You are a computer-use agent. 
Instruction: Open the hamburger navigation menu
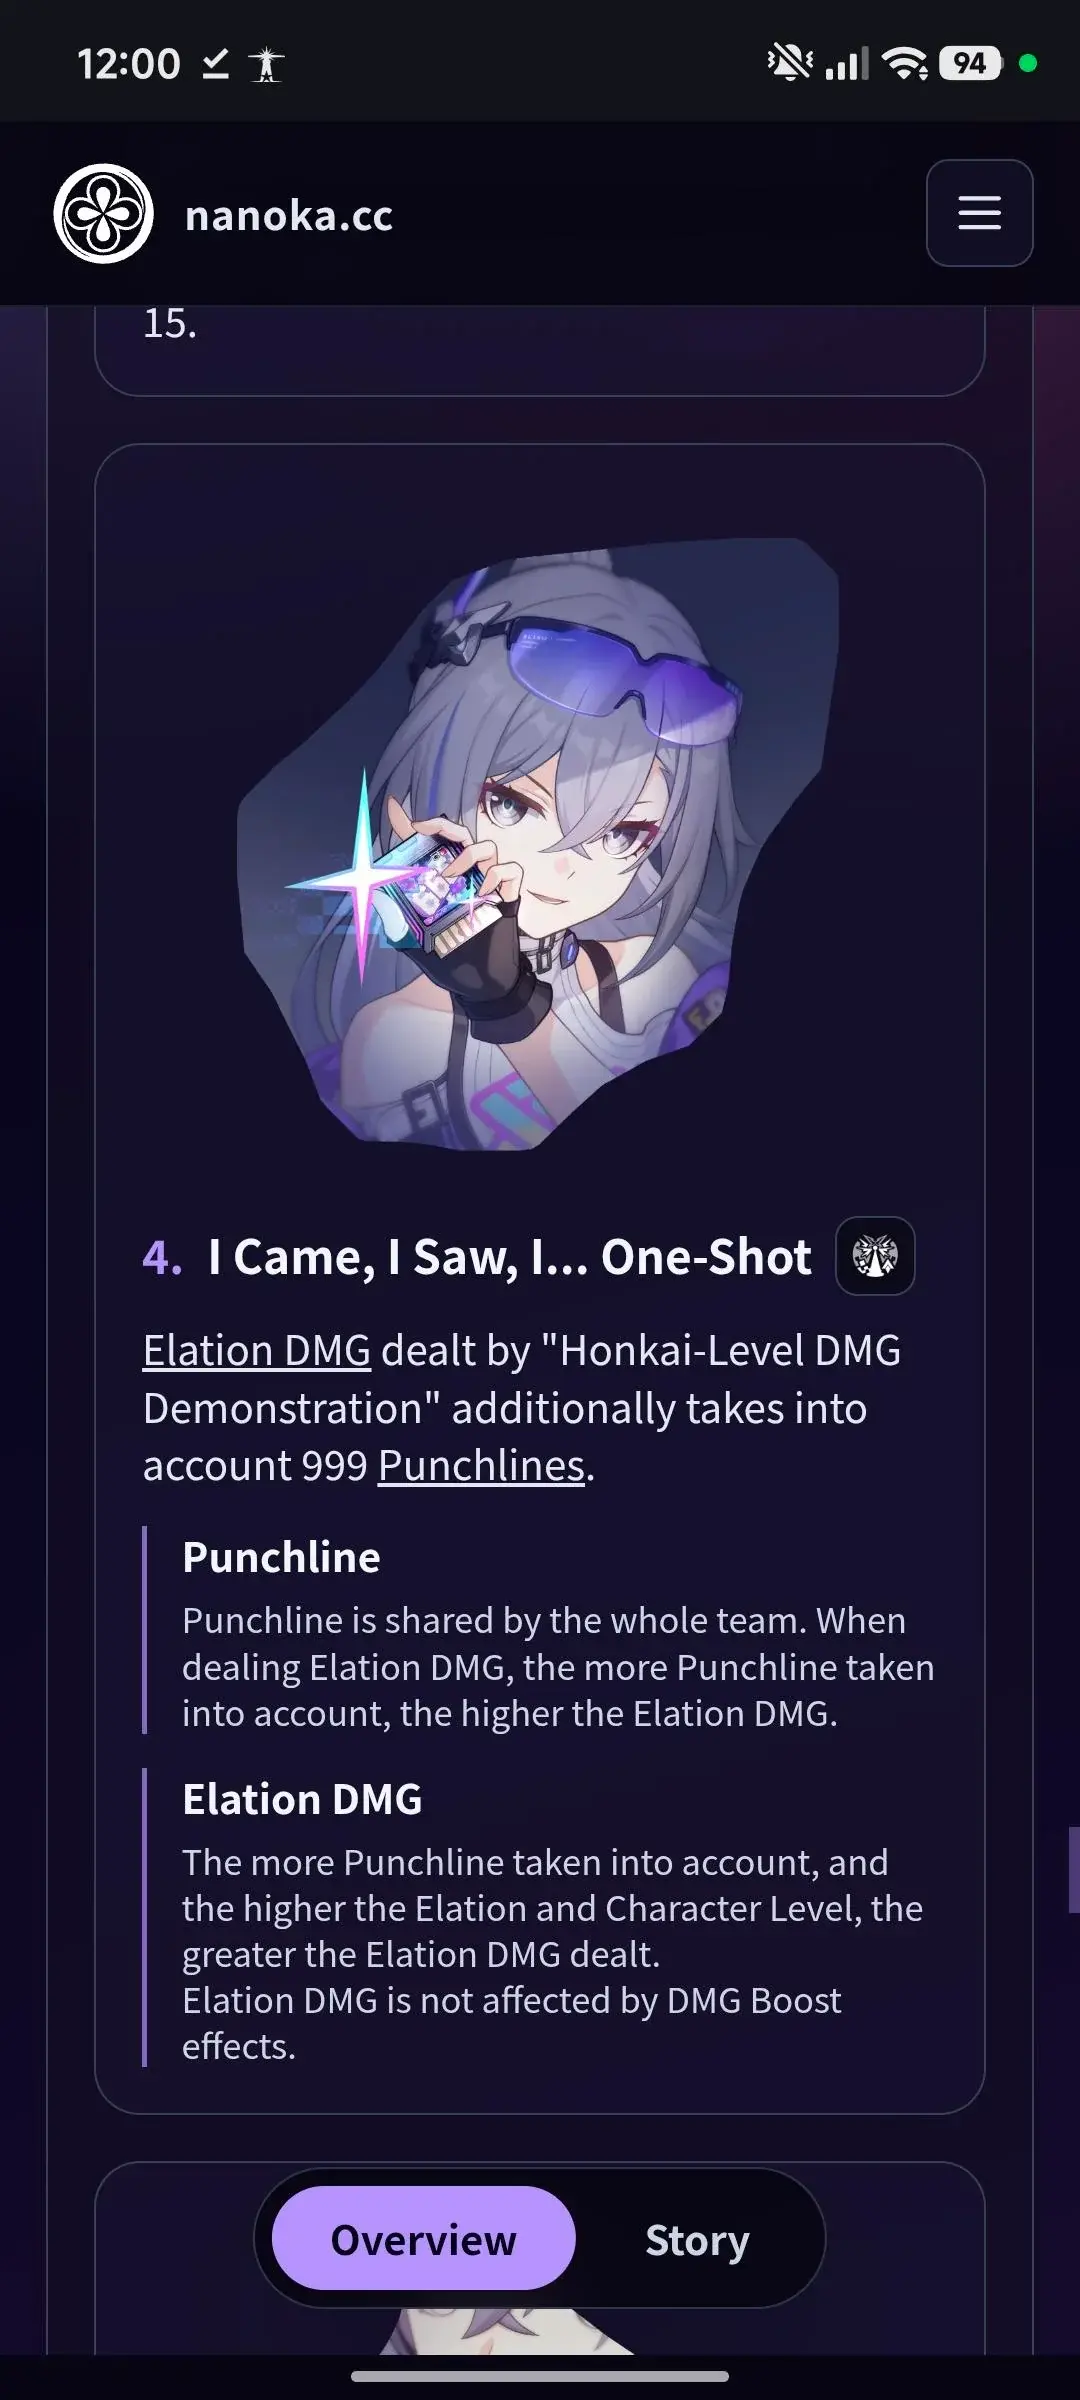(979, 213)
